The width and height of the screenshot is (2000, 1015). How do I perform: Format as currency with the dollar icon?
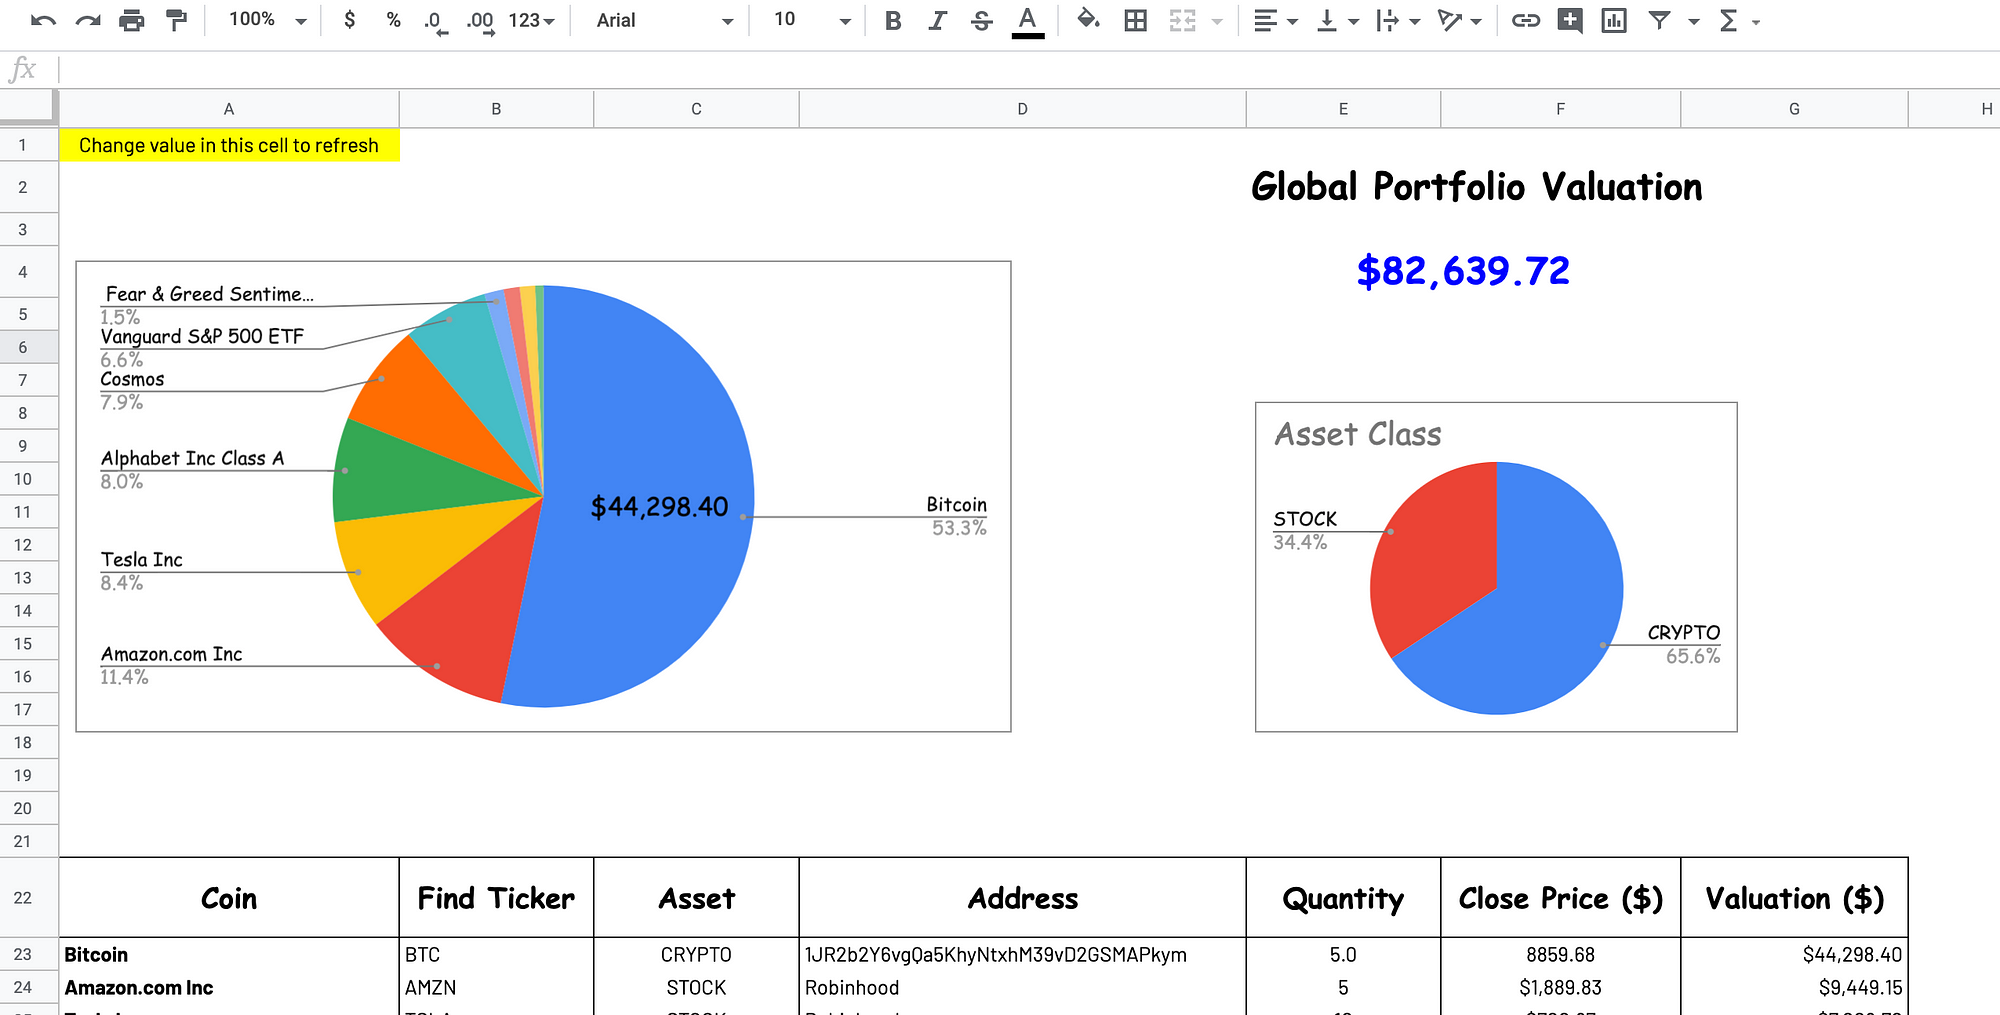point(349,20)
